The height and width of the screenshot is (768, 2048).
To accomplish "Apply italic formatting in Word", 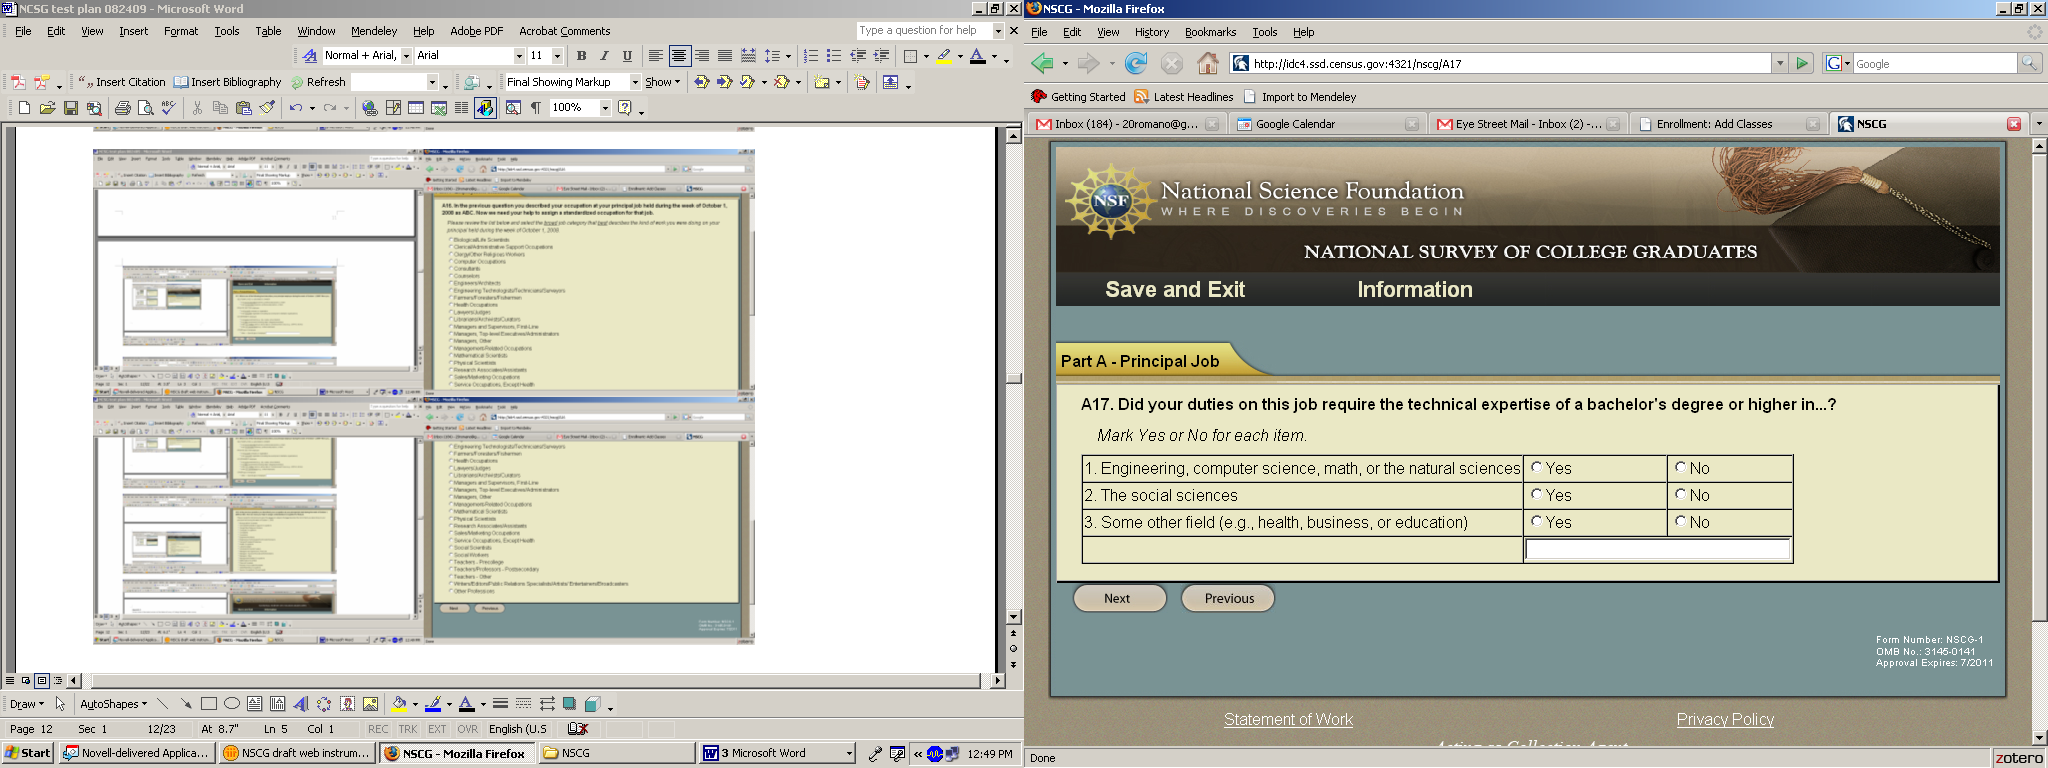I will point(604,56).
